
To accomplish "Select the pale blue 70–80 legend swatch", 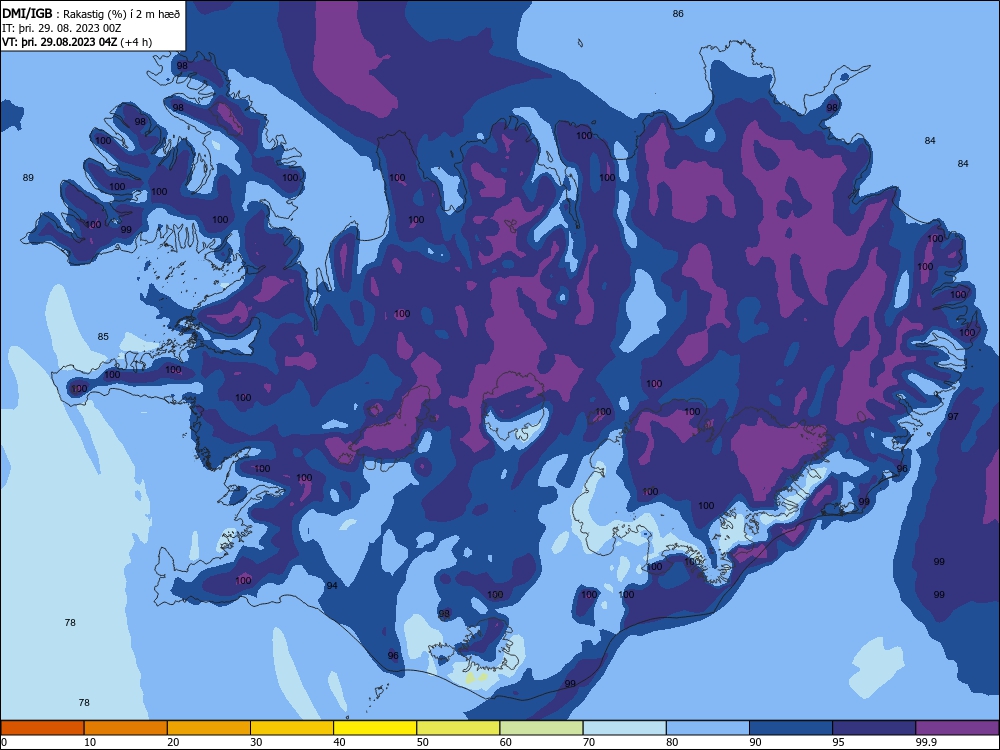I will [624, 728].
